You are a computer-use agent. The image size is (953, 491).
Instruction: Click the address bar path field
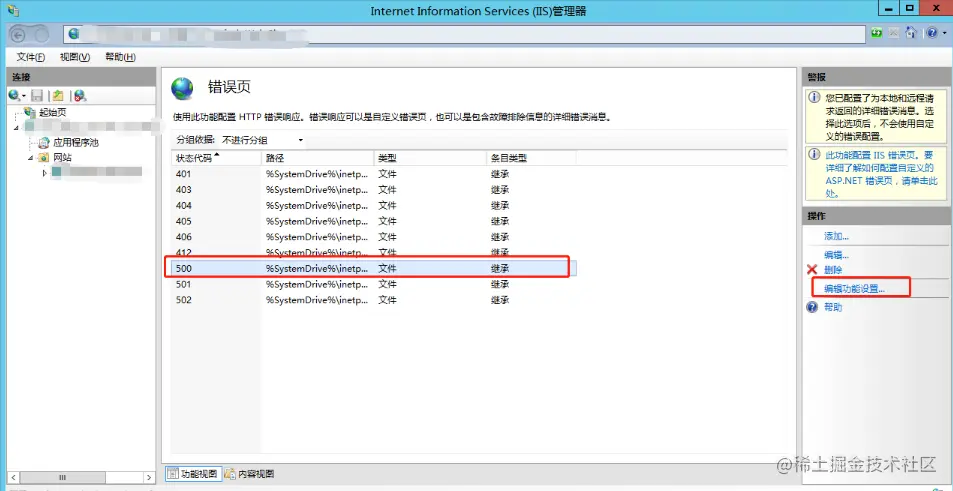(x=465, y=34)
